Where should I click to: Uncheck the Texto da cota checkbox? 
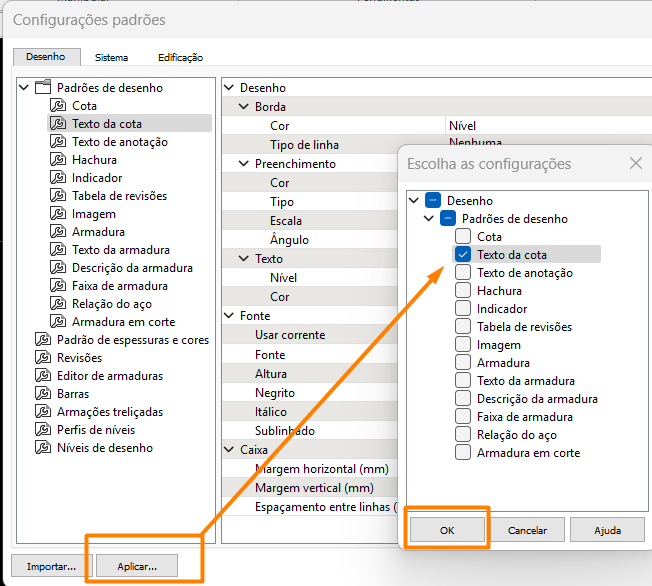[463, 255]
